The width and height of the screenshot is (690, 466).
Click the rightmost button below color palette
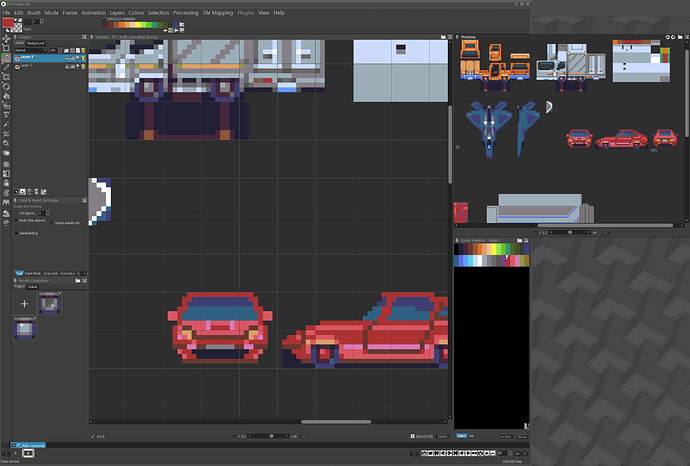522,437
